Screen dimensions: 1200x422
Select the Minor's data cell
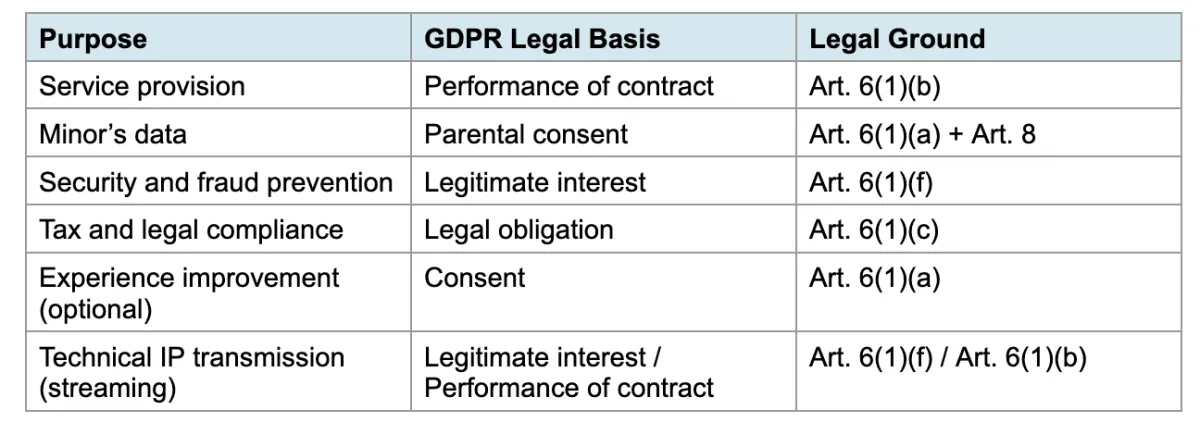pos(218,134)
